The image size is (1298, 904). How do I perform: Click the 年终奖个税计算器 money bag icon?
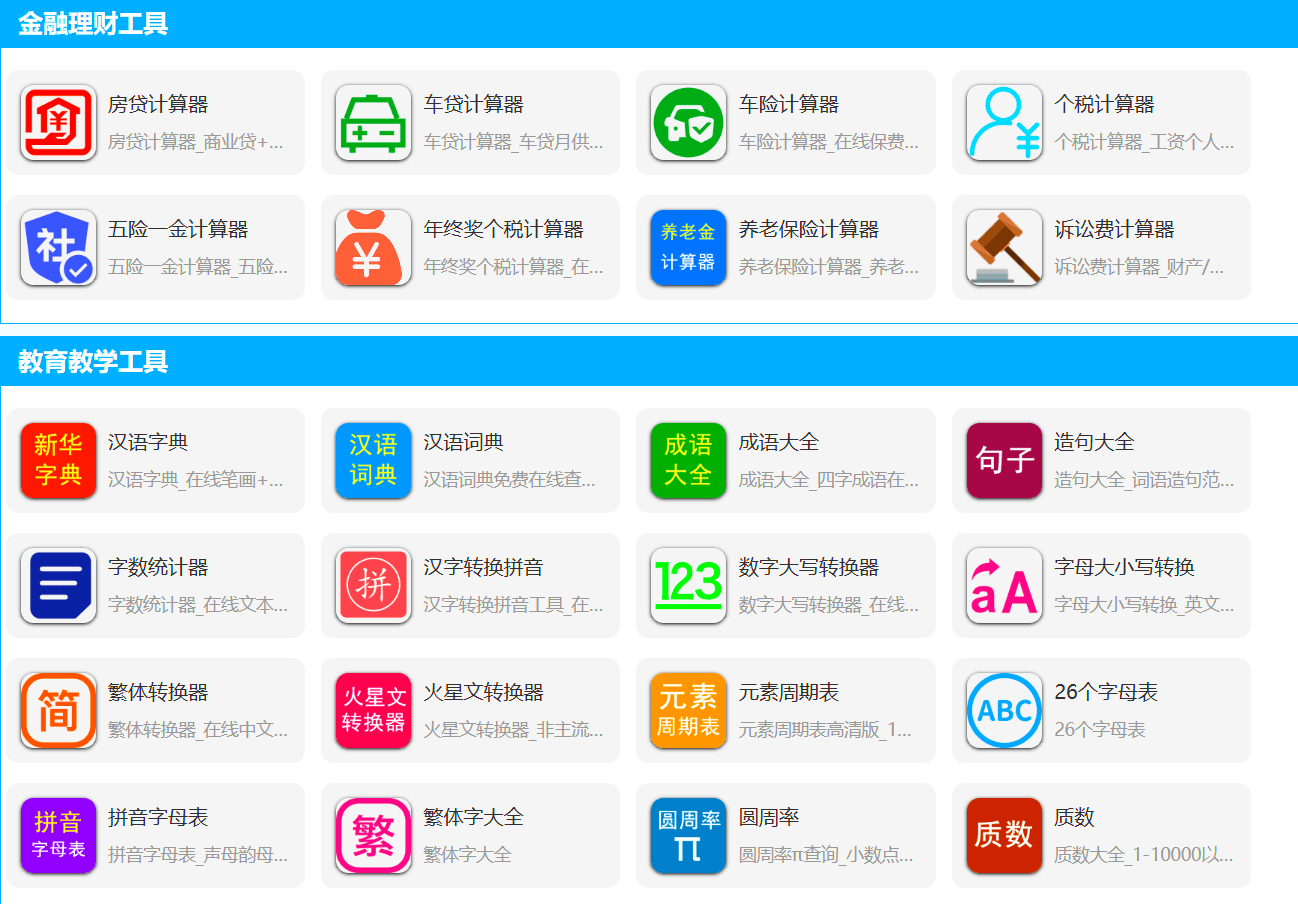click(x=372, y=248)
